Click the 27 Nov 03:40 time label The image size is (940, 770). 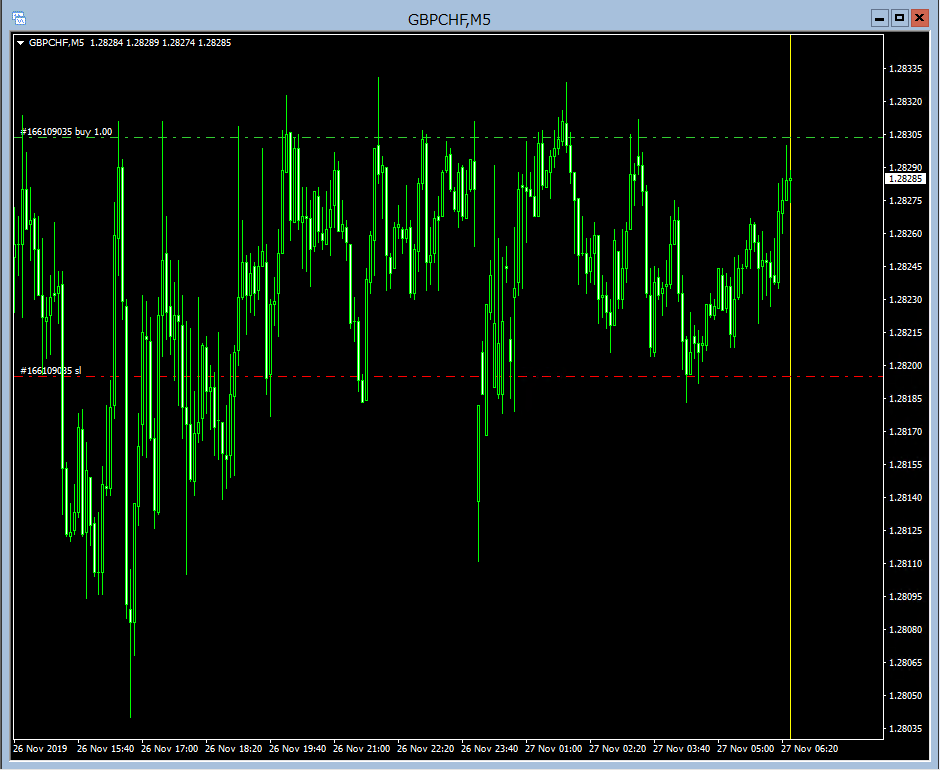[x=682, y=748]
